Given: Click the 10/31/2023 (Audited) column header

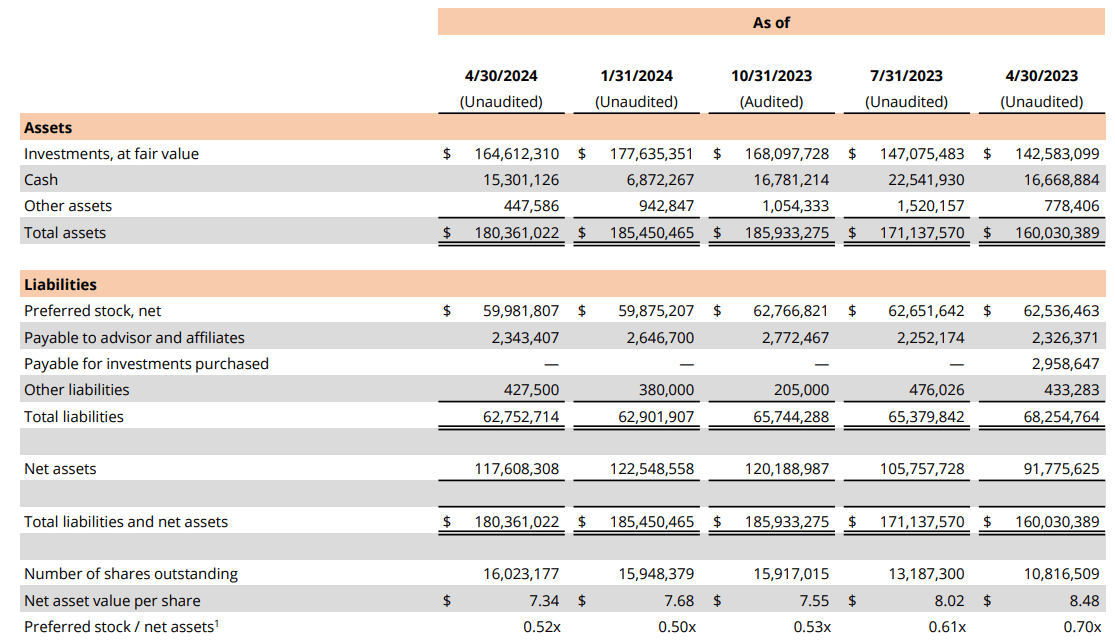Looking at the screenshot, I should point(771,75).
